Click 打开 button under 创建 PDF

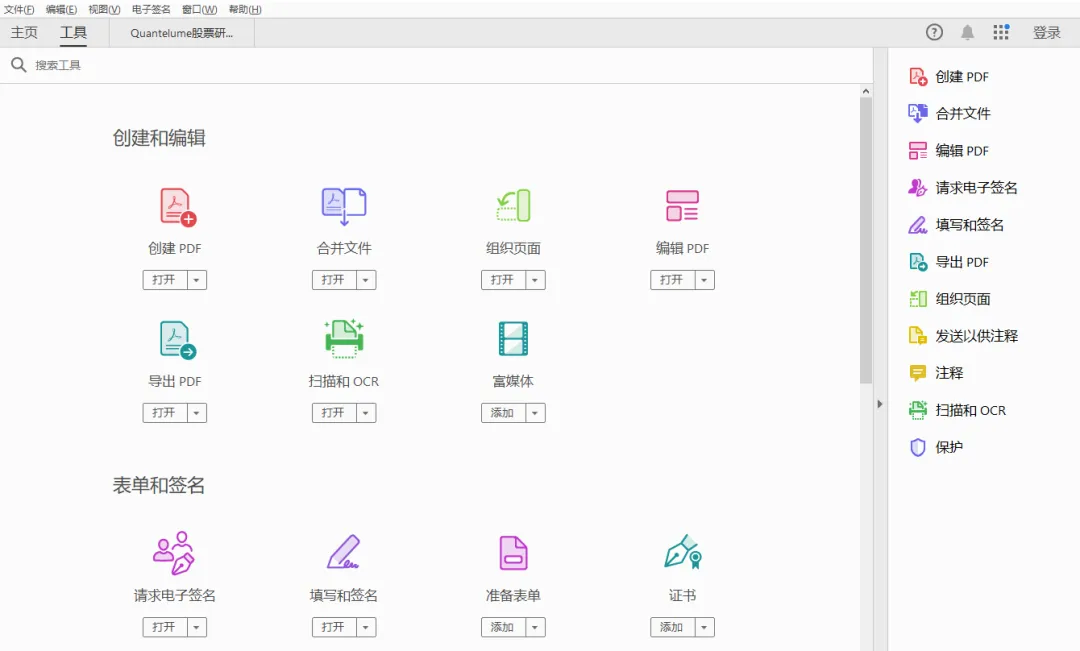165,280
